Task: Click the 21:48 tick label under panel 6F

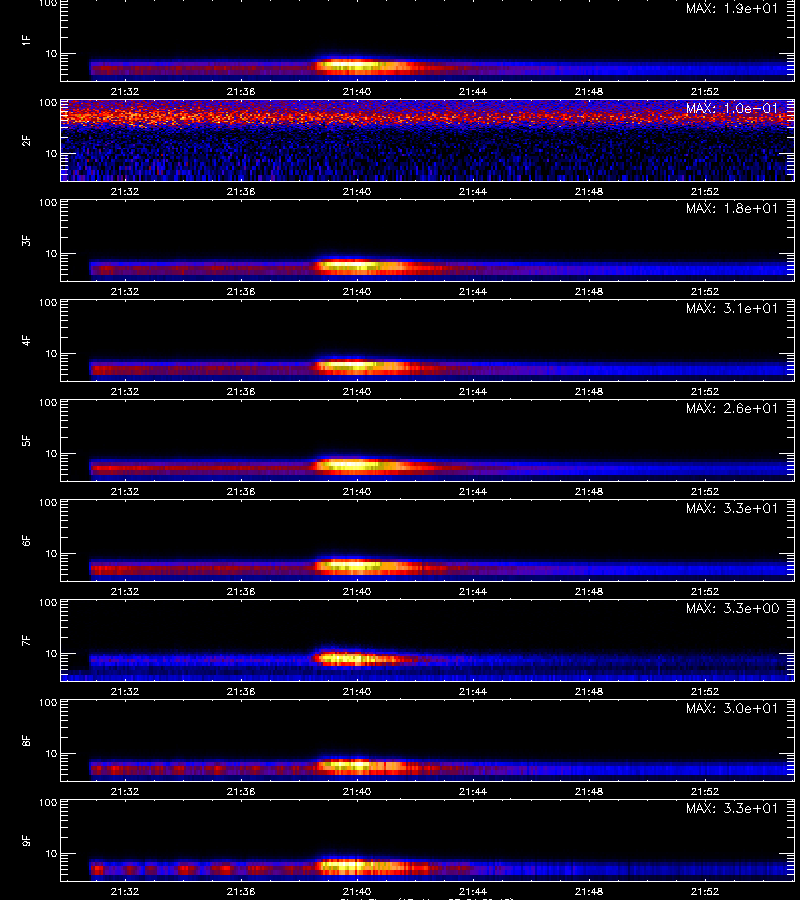Action: click(x=589, y=591)
